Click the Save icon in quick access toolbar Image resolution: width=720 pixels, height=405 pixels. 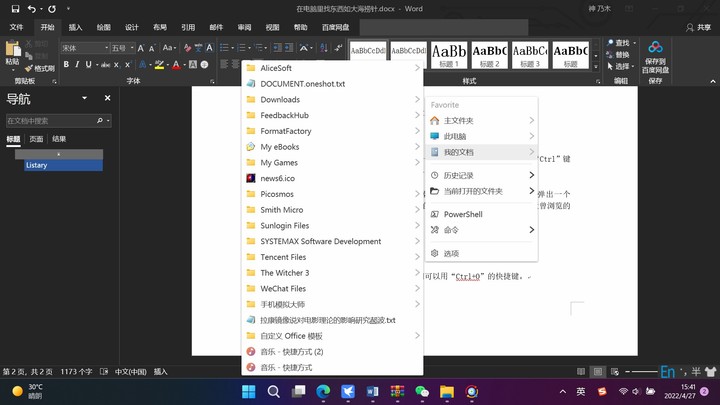pos(12,9)
